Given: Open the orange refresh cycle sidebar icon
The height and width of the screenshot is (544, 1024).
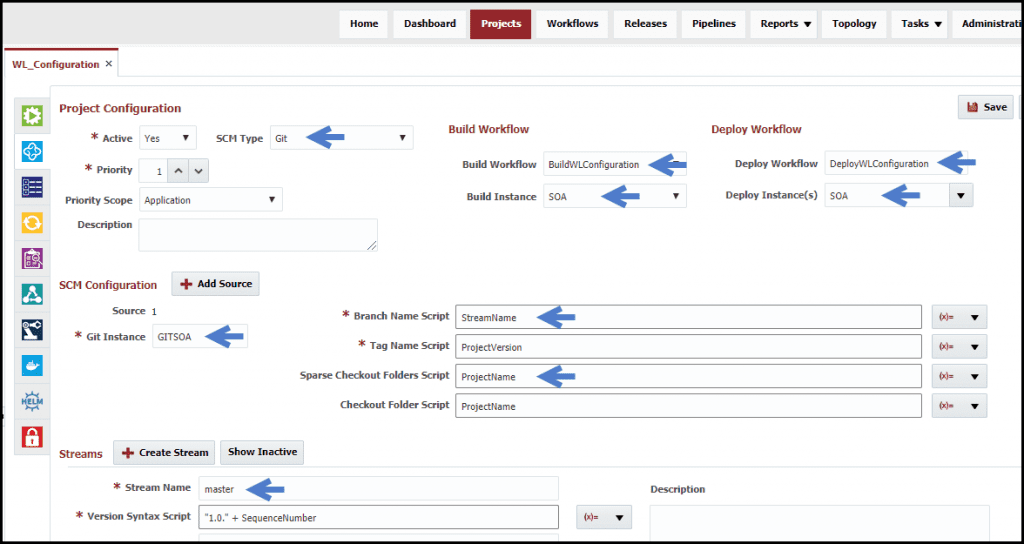Looking at the screenshot, I should pyautogui.click(x=32, y=223).
